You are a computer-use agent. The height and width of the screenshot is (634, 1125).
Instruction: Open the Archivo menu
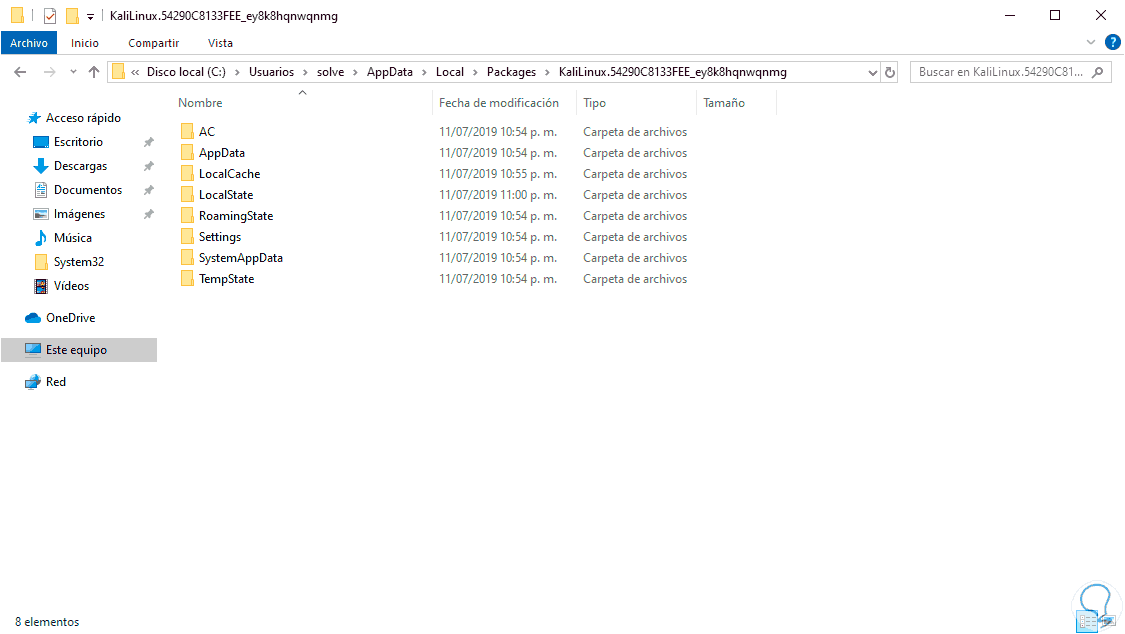tap(29, 43)
